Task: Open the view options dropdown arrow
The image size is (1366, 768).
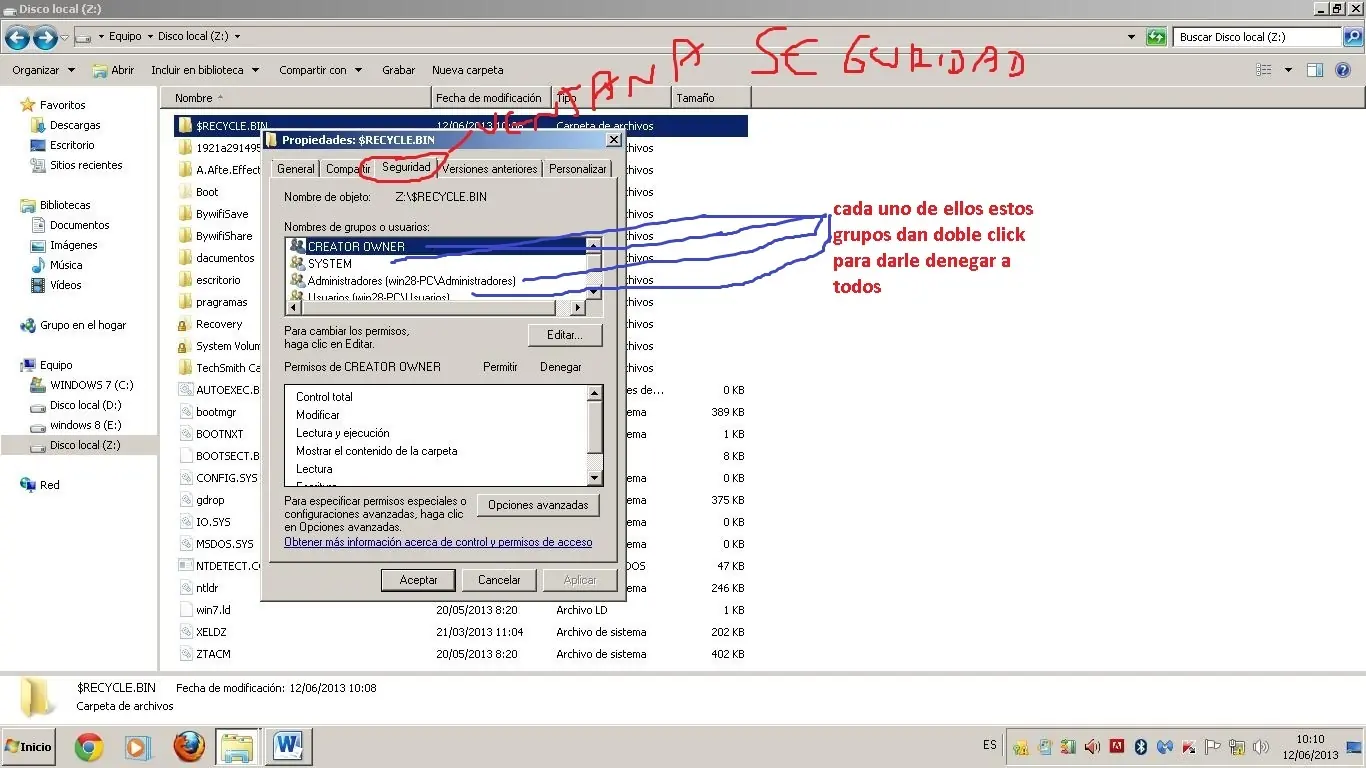Action: click(x=1288, y=70)
